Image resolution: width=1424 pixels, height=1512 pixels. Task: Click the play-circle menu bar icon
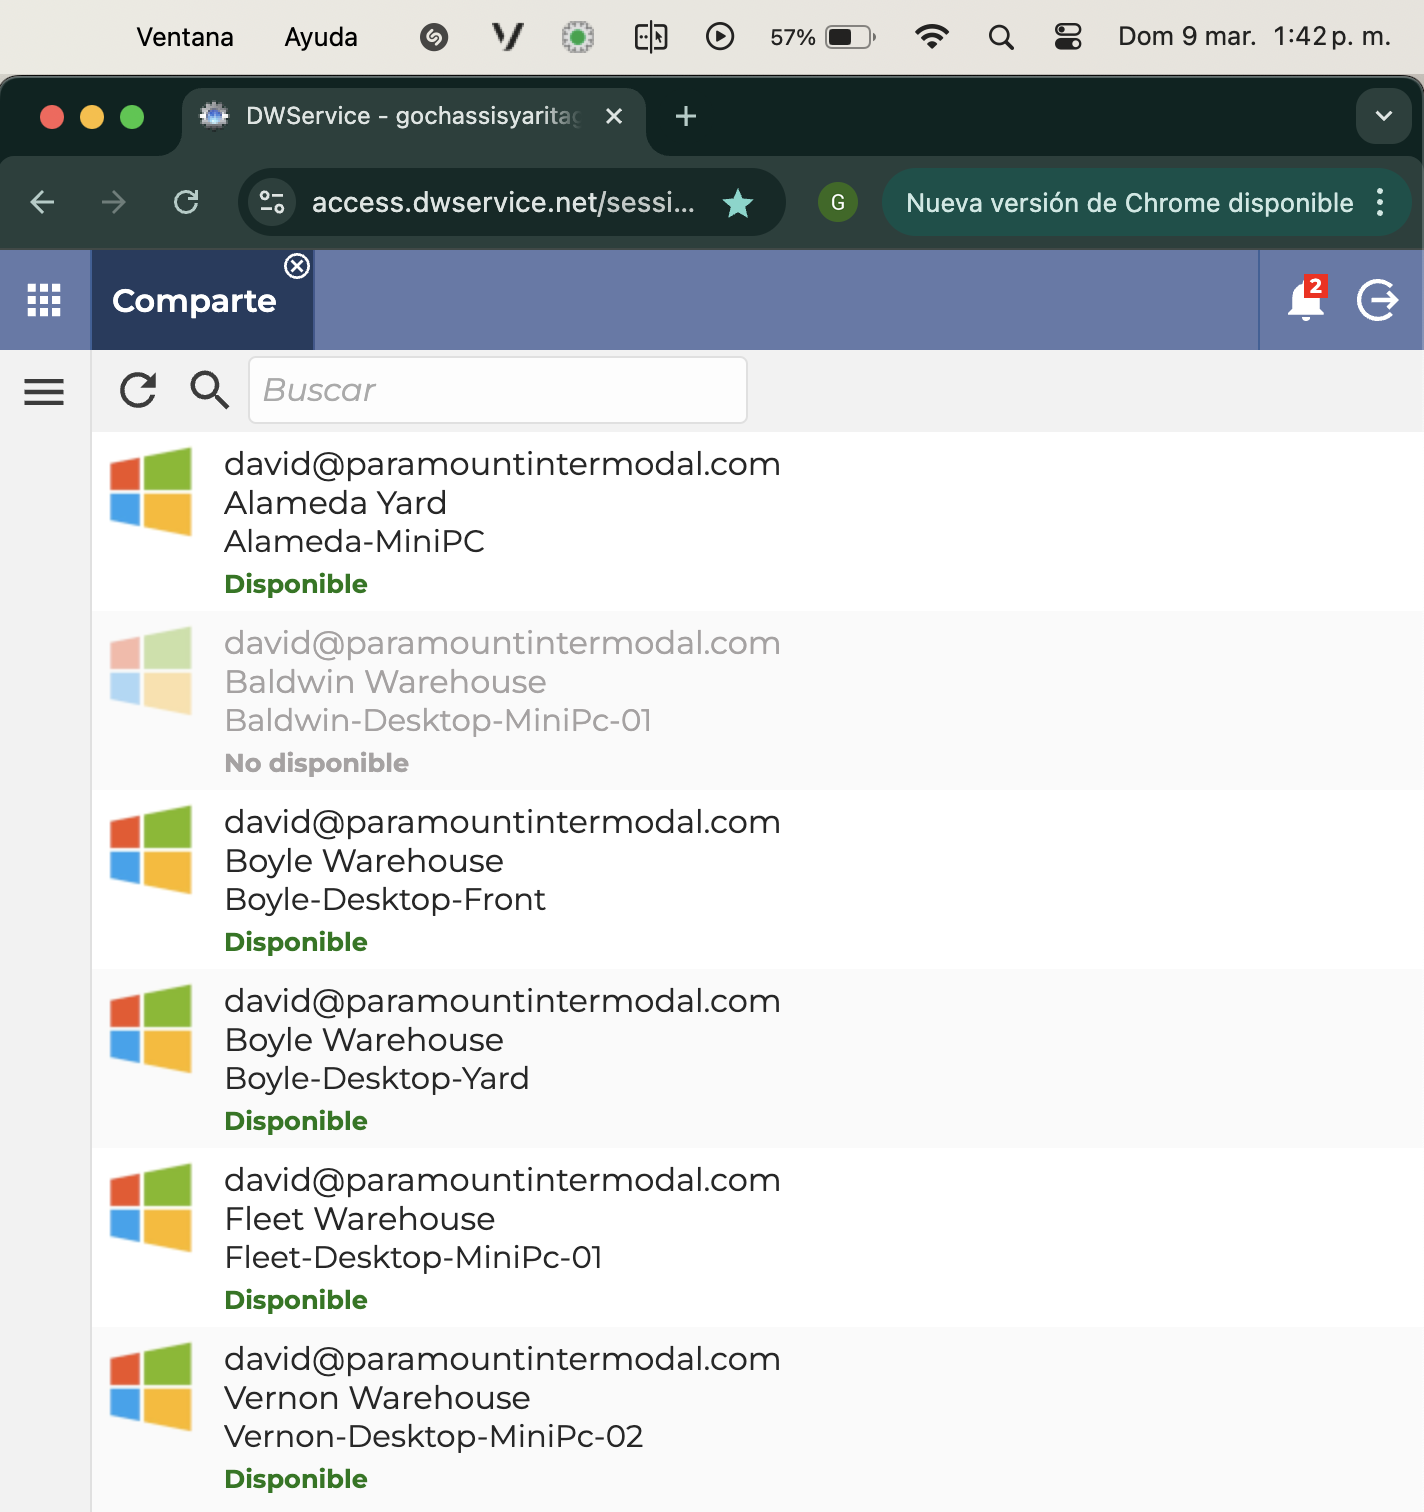coord(720,37)
